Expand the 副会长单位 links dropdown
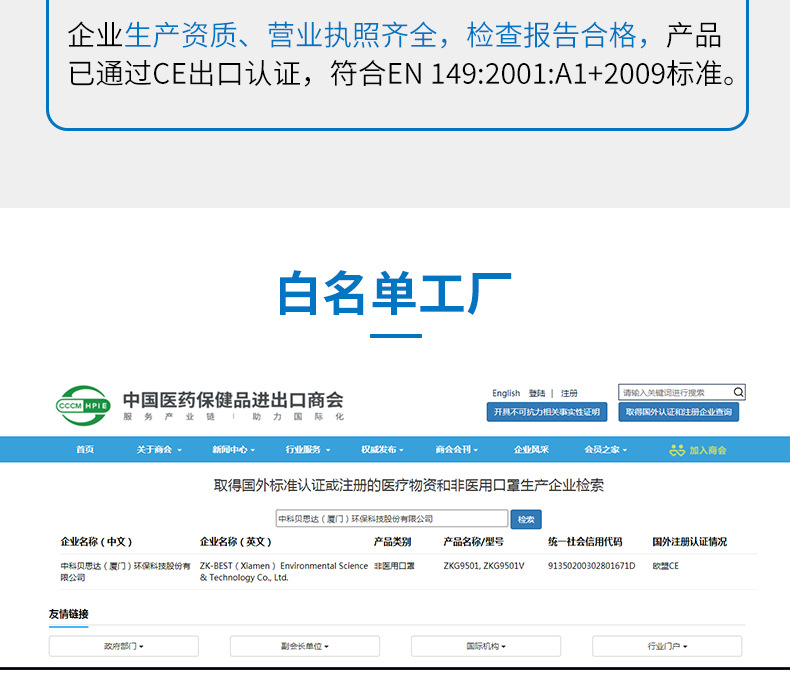The height and width of the screenshot is (690, 790). click(305, 646)
